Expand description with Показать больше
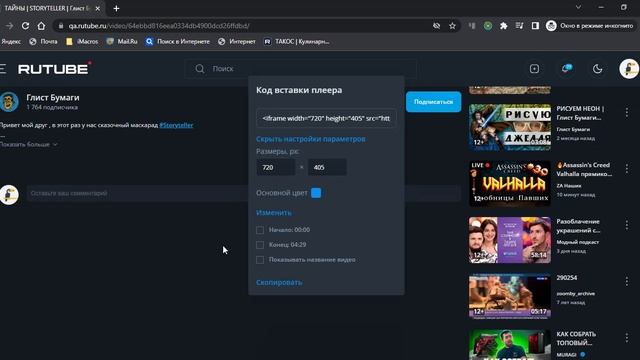Screen dimensions: 640x360 coord(29,144)
